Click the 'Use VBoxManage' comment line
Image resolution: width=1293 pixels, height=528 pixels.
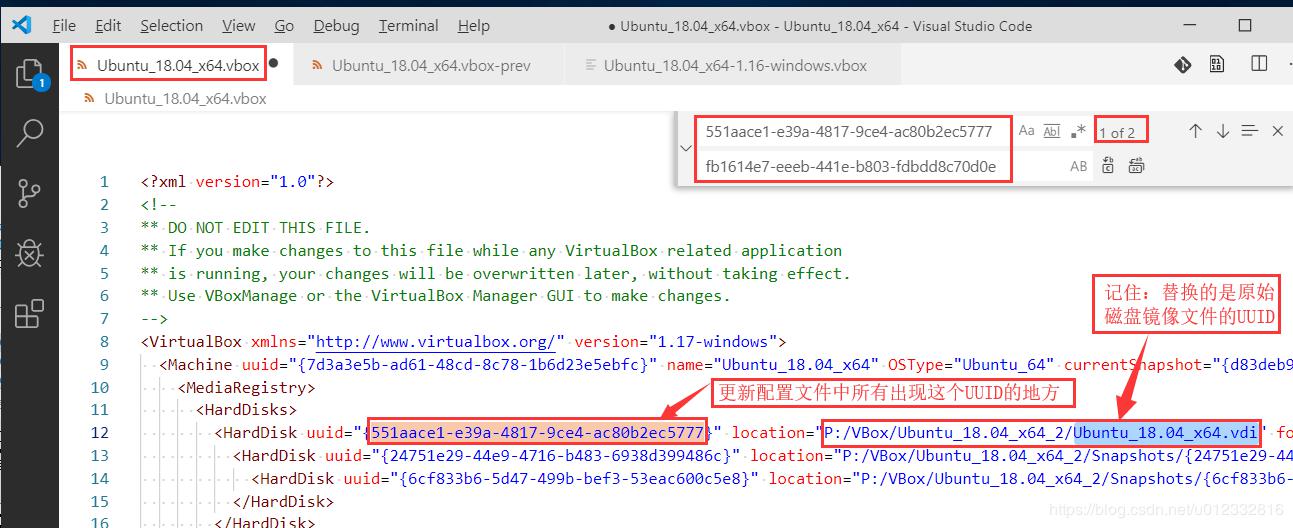[436, 296]
